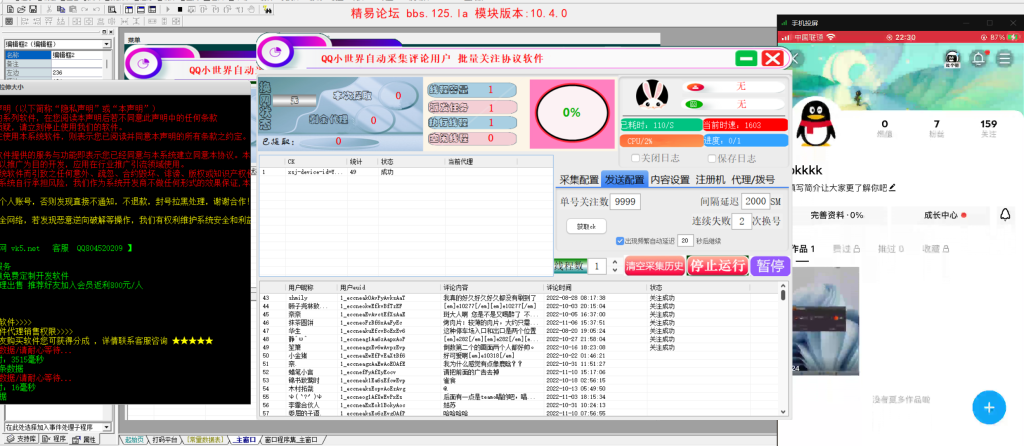Switch to the 内容设置 tab
Screen dimensions: 1024x446
pos(671,180)
